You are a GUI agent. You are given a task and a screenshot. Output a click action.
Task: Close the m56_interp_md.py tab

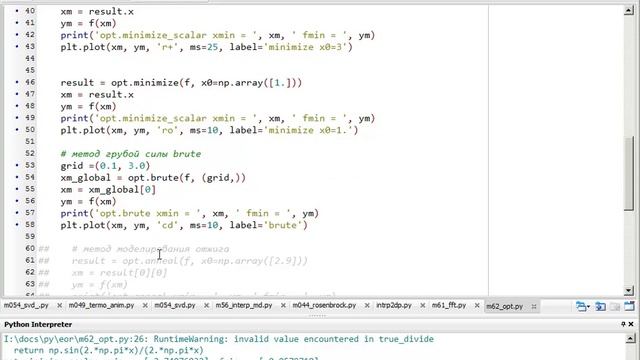click(x=283, y=305)
